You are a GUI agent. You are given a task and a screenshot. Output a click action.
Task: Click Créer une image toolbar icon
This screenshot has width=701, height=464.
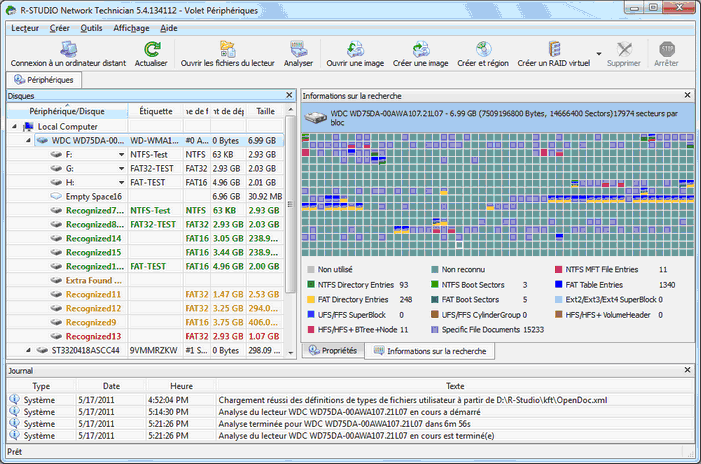pyautogui.click(x=421, y=50)
